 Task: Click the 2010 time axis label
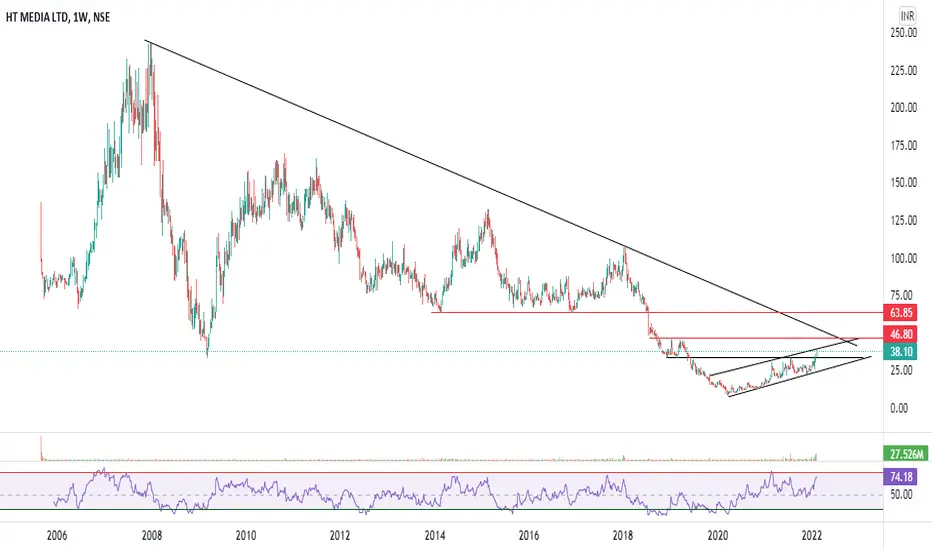[245, 536]
